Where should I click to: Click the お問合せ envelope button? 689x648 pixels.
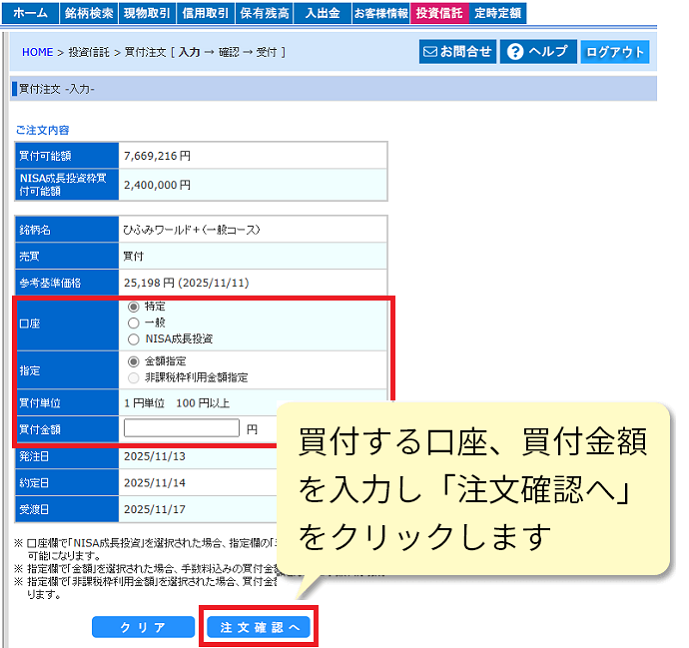tap(457, 52)
